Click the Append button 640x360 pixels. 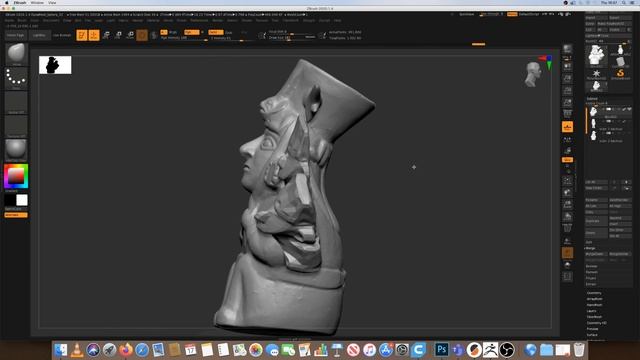(620, 218)
